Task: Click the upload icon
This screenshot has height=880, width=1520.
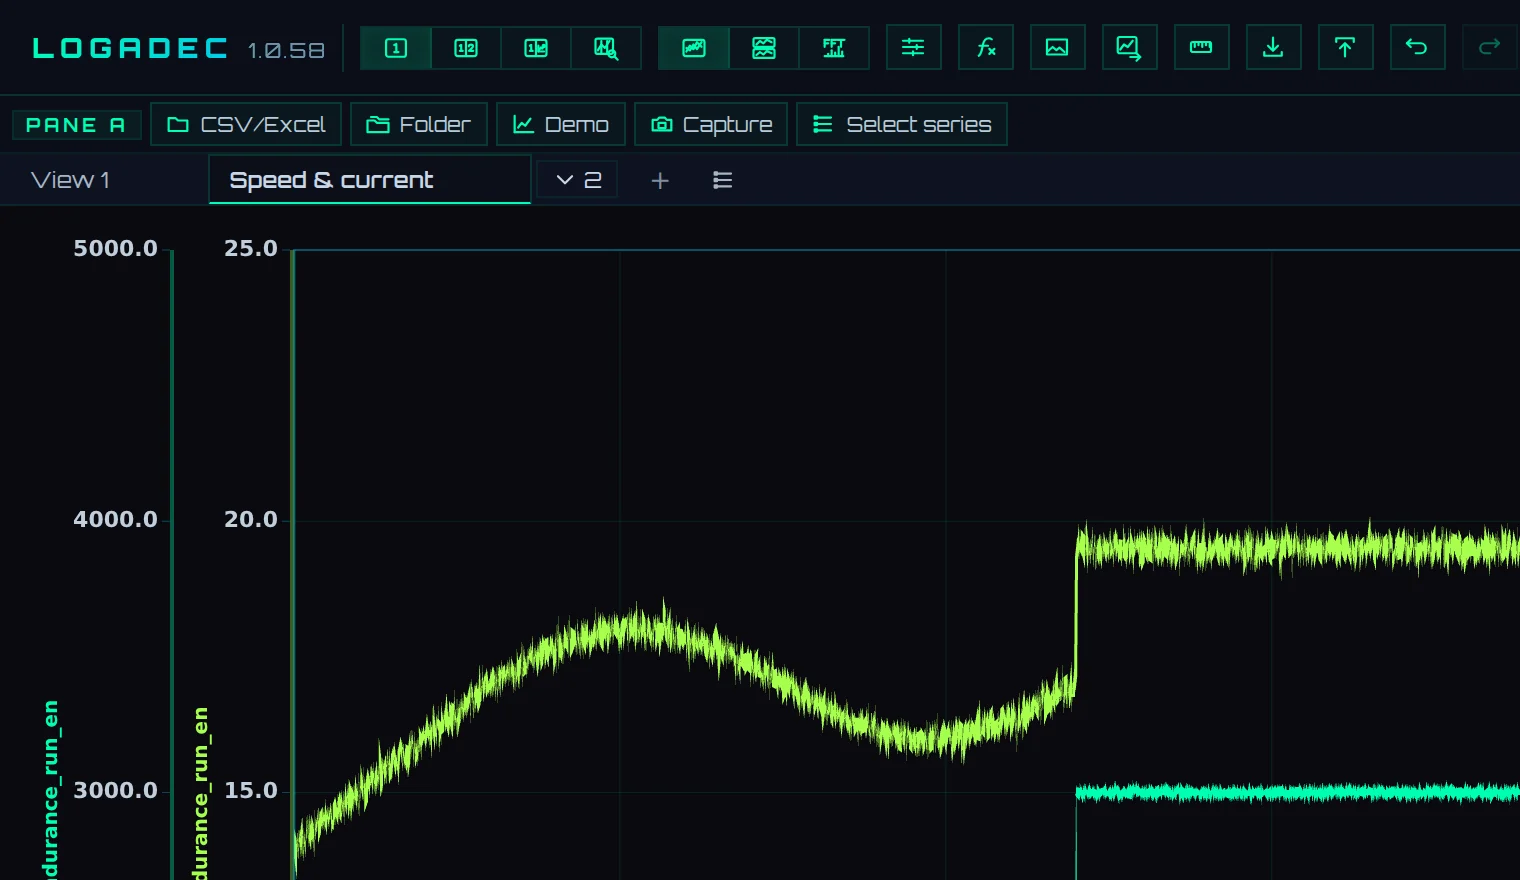Action: pyautogui.click(x=1345, y=48)
